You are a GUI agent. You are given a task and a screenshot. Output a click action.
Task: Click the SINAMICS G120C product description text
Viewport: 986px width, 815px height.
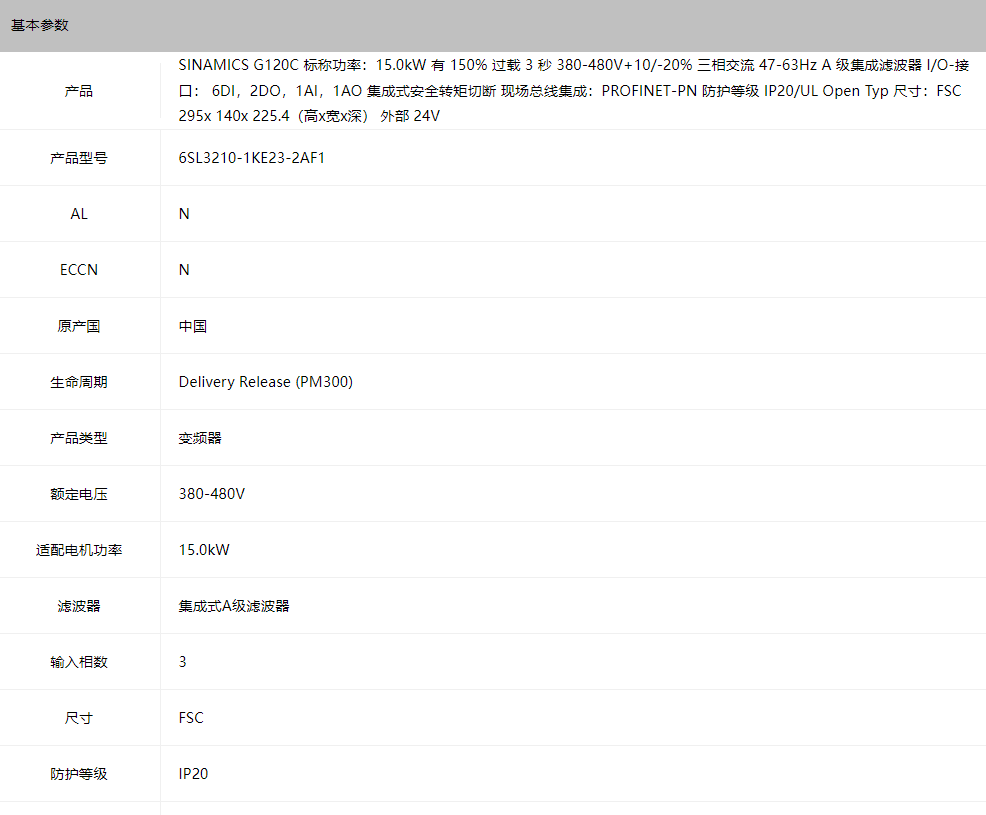573,91
